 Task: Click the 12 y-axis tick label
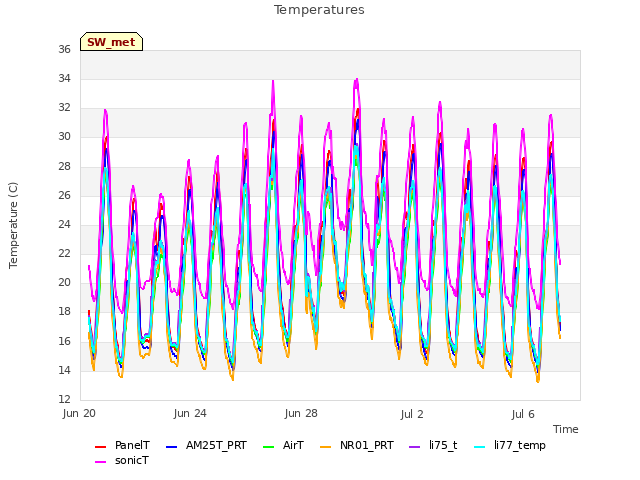pyautogui.click(x=64, y=399)
